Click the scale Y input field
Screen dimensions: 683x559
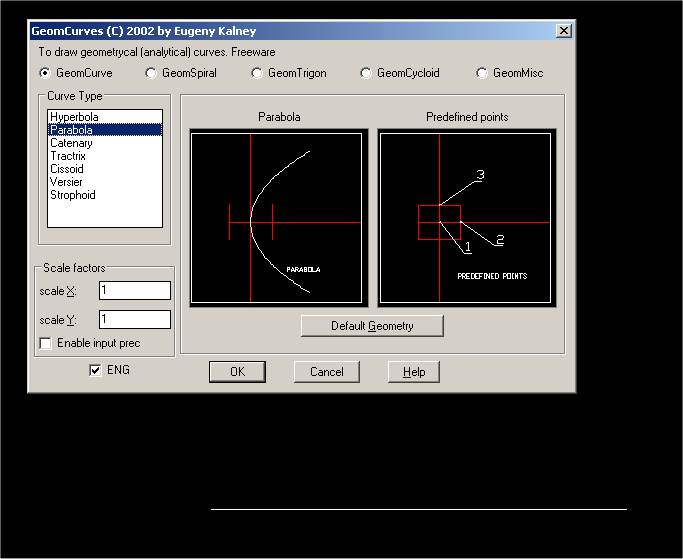[x=134, y=320]
